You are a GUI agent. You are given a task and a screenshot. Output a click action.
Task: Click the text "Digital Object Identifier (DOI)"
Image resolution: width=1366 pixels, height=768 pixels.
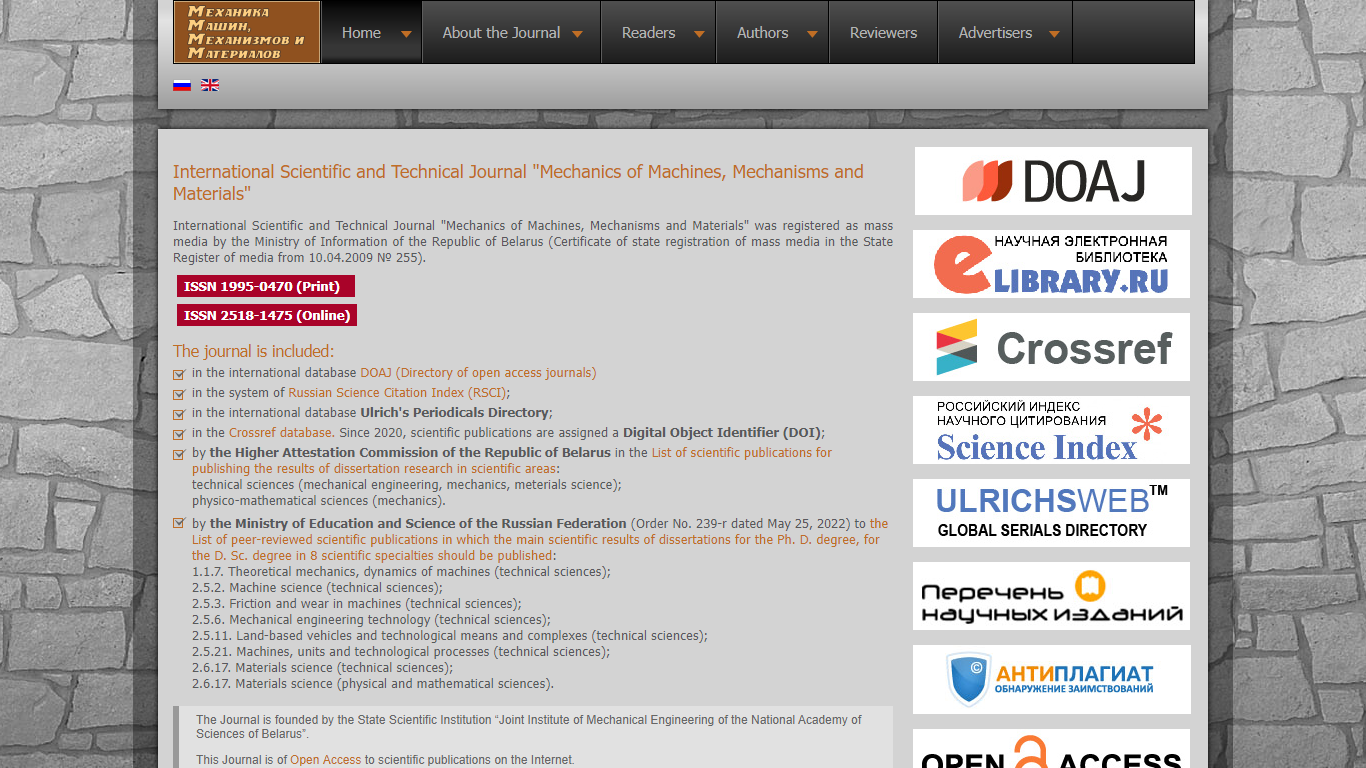722,433
